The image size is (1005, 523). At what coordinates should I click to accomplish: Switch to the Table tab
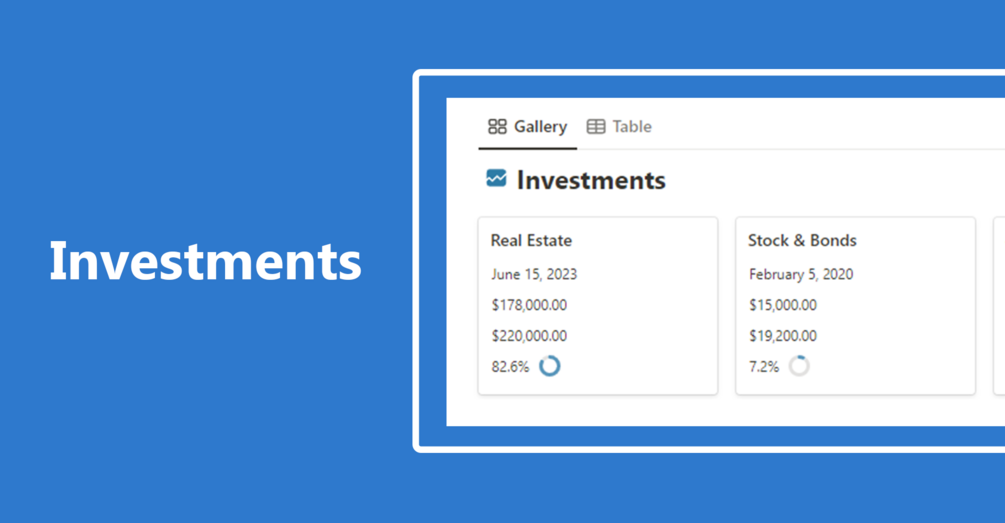click(x=619, y=127)
